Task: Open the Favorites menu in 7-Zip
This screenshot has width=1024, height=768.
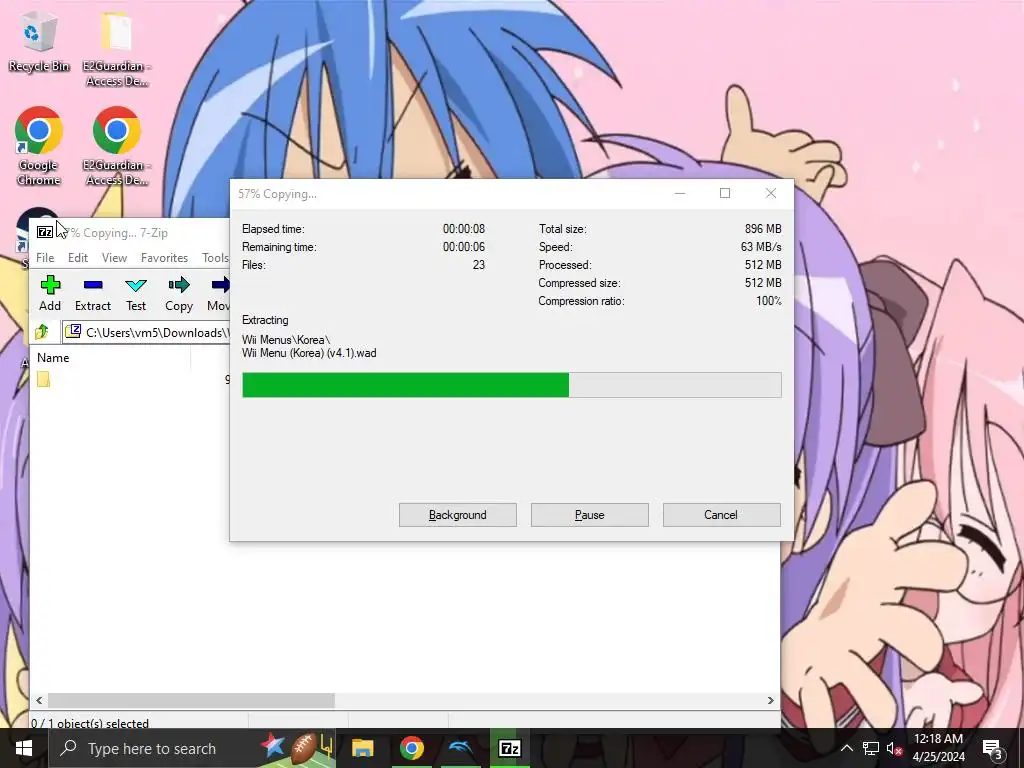Action: [x=165, y=258]
